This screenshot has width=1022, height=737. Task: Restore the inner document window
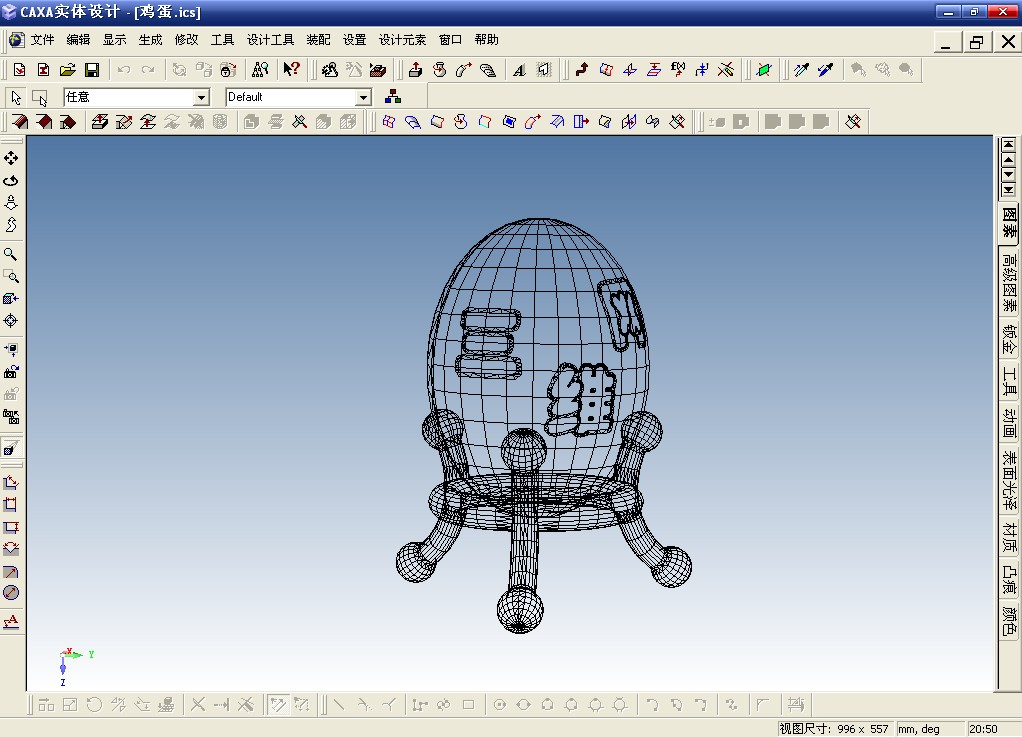click(x=976, y=42)
